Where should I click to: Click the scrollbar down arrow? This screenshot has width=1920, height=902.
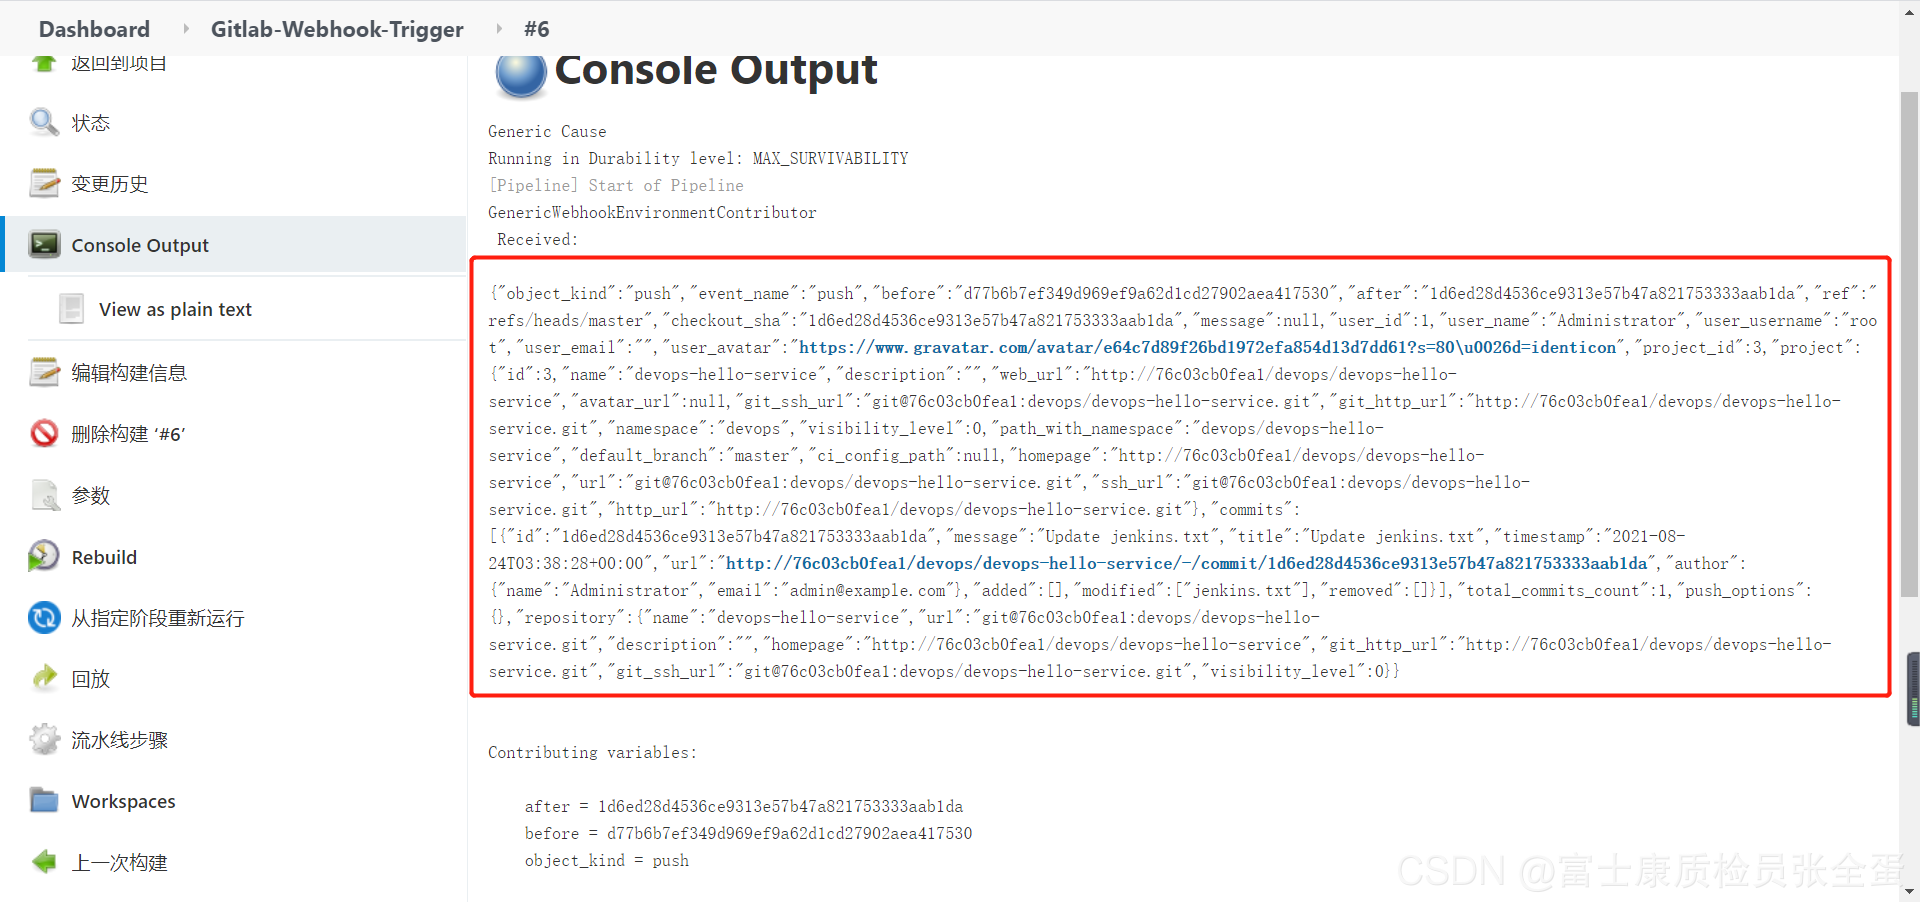tap(1909, 891)
